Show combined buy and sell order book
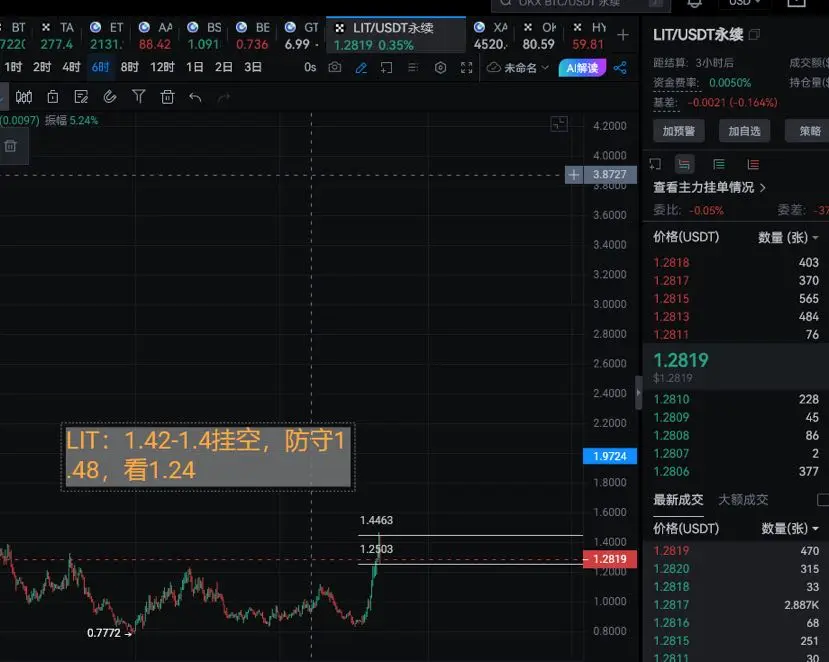This screenshot has height=662, width=829. click(684, 164)
